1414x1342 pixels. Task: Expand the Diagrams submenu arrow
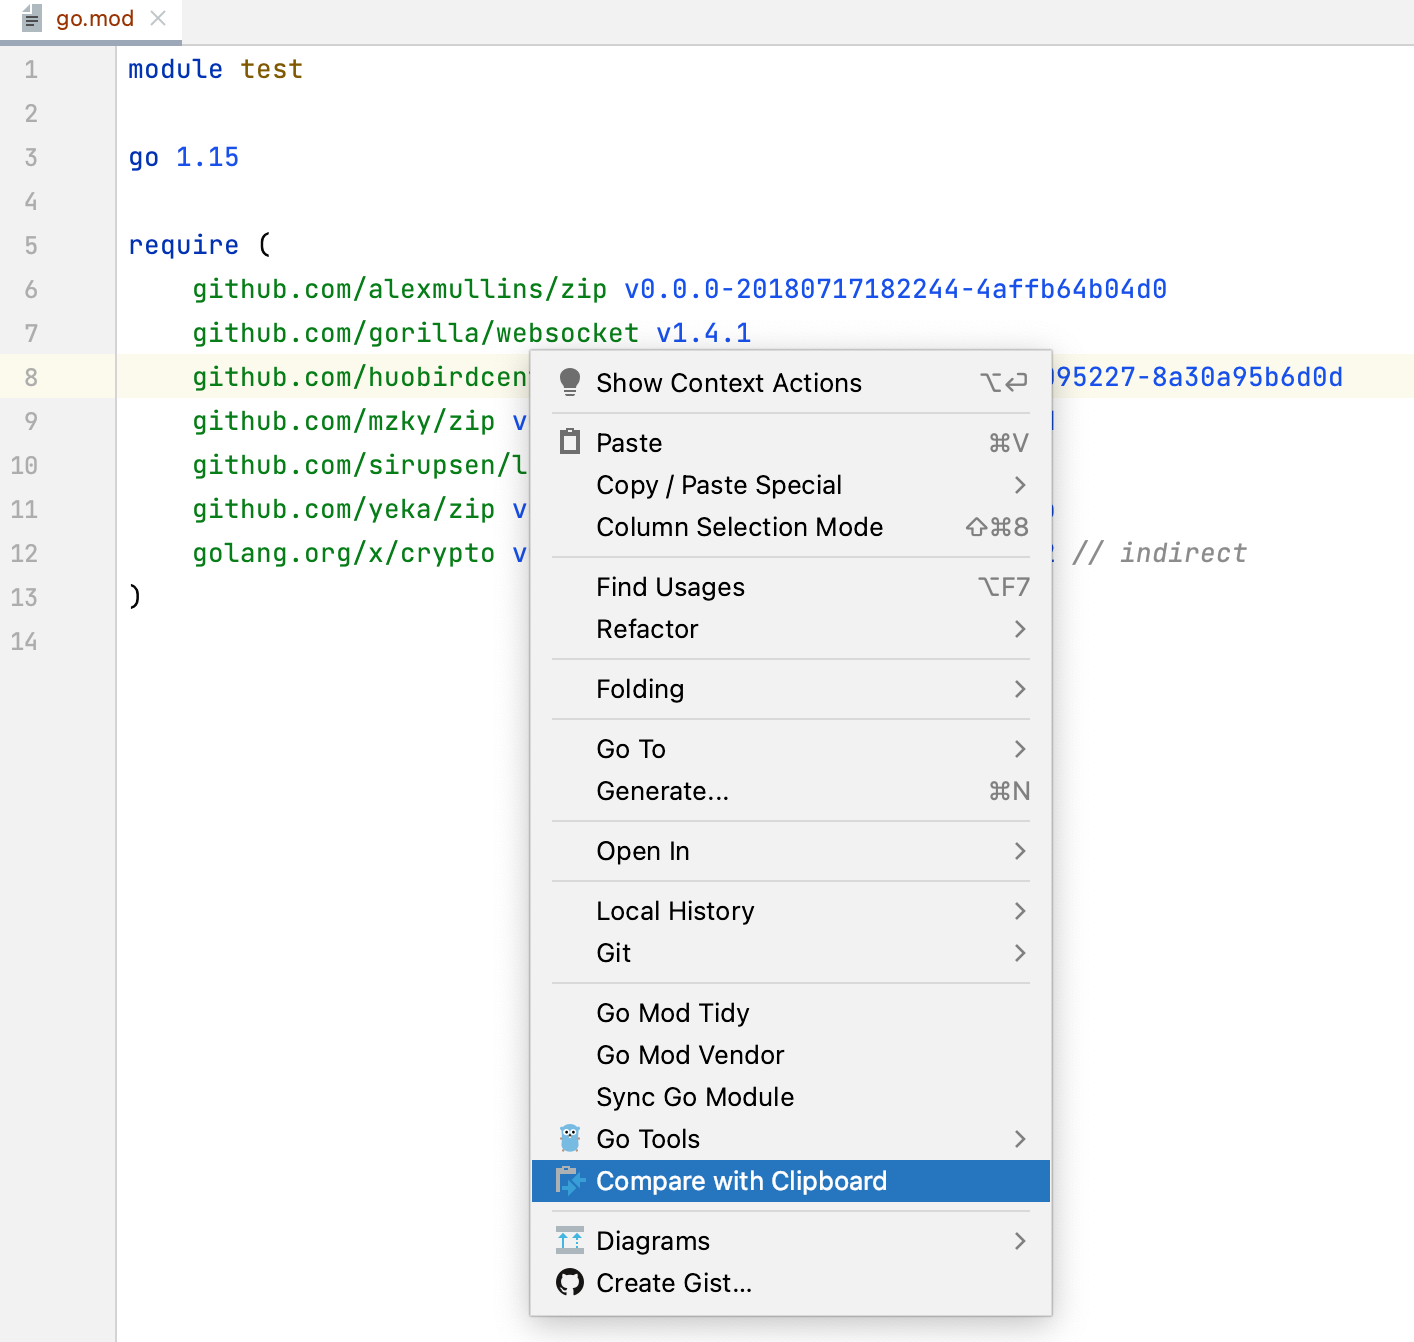click(1020, 1241)
